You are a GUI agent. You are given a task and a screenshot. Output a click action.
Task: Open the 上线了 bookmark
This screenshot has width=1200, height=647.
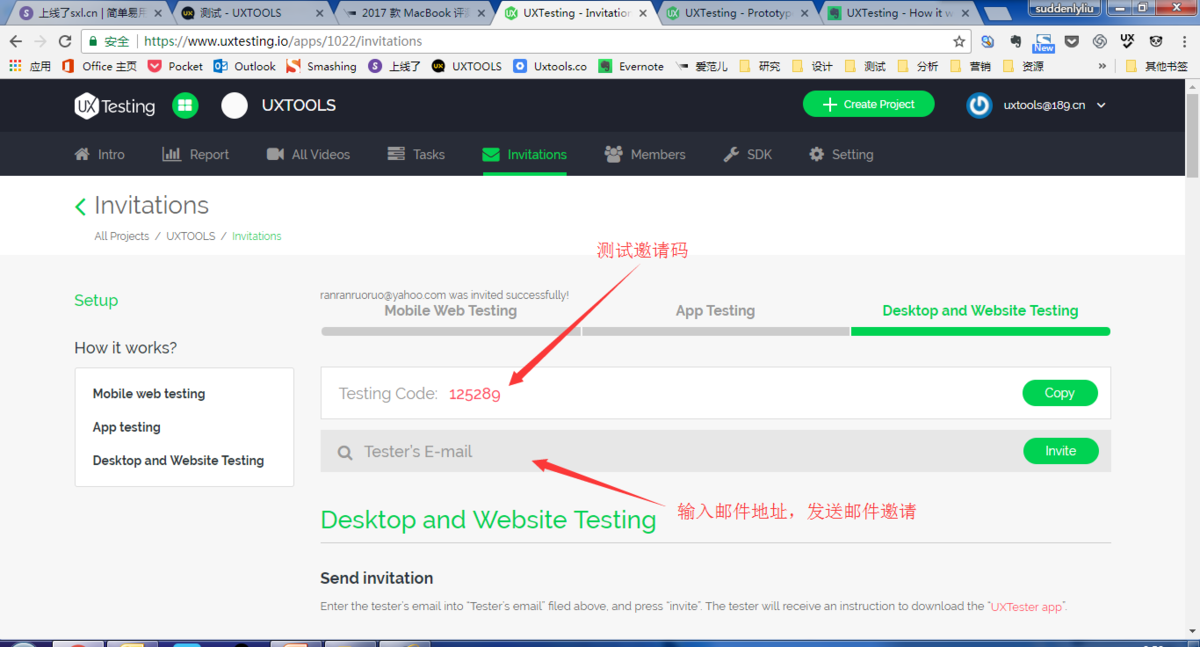pos(394,66)
